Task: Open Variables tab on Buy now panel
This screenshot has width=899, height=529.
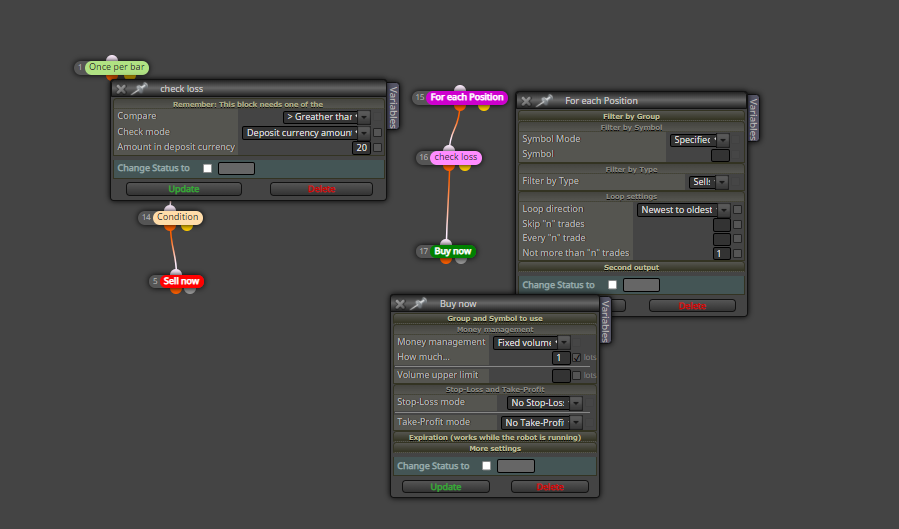Action: coord(605,321)
